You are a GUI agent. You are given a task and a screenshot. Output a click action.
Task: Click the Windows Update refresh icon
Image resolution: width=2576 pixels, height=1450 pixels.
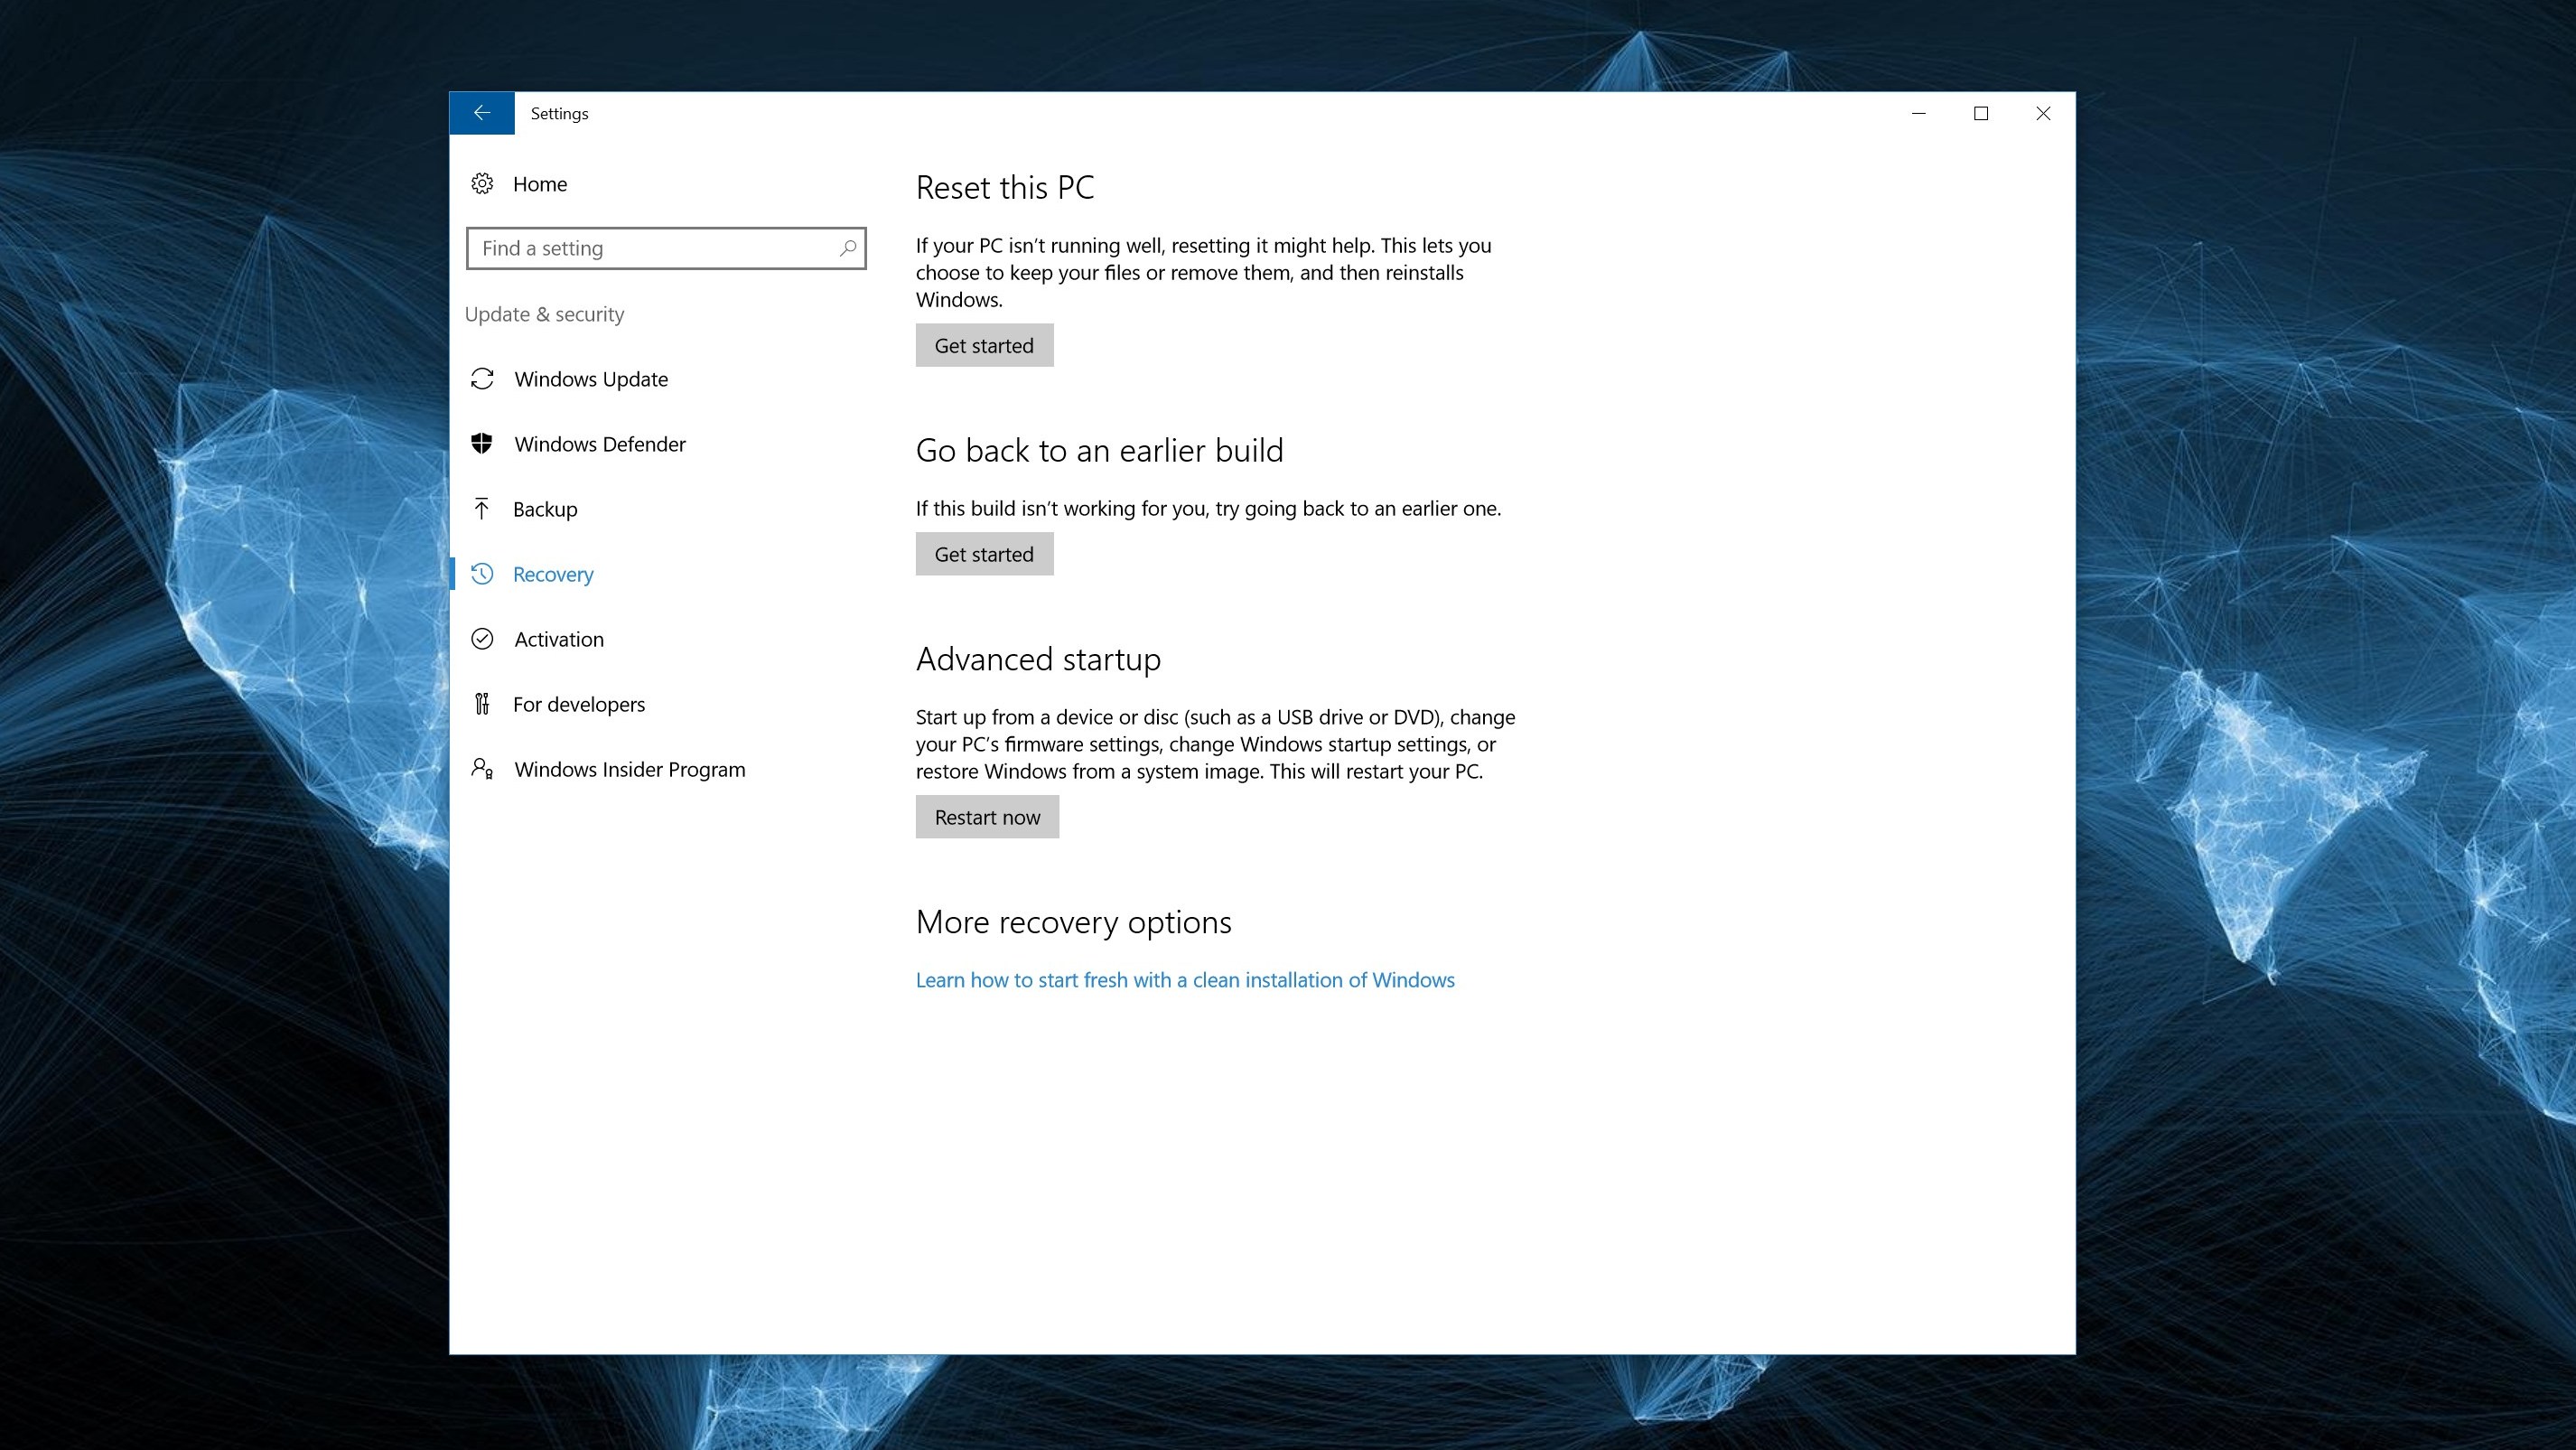pos(482,379)
